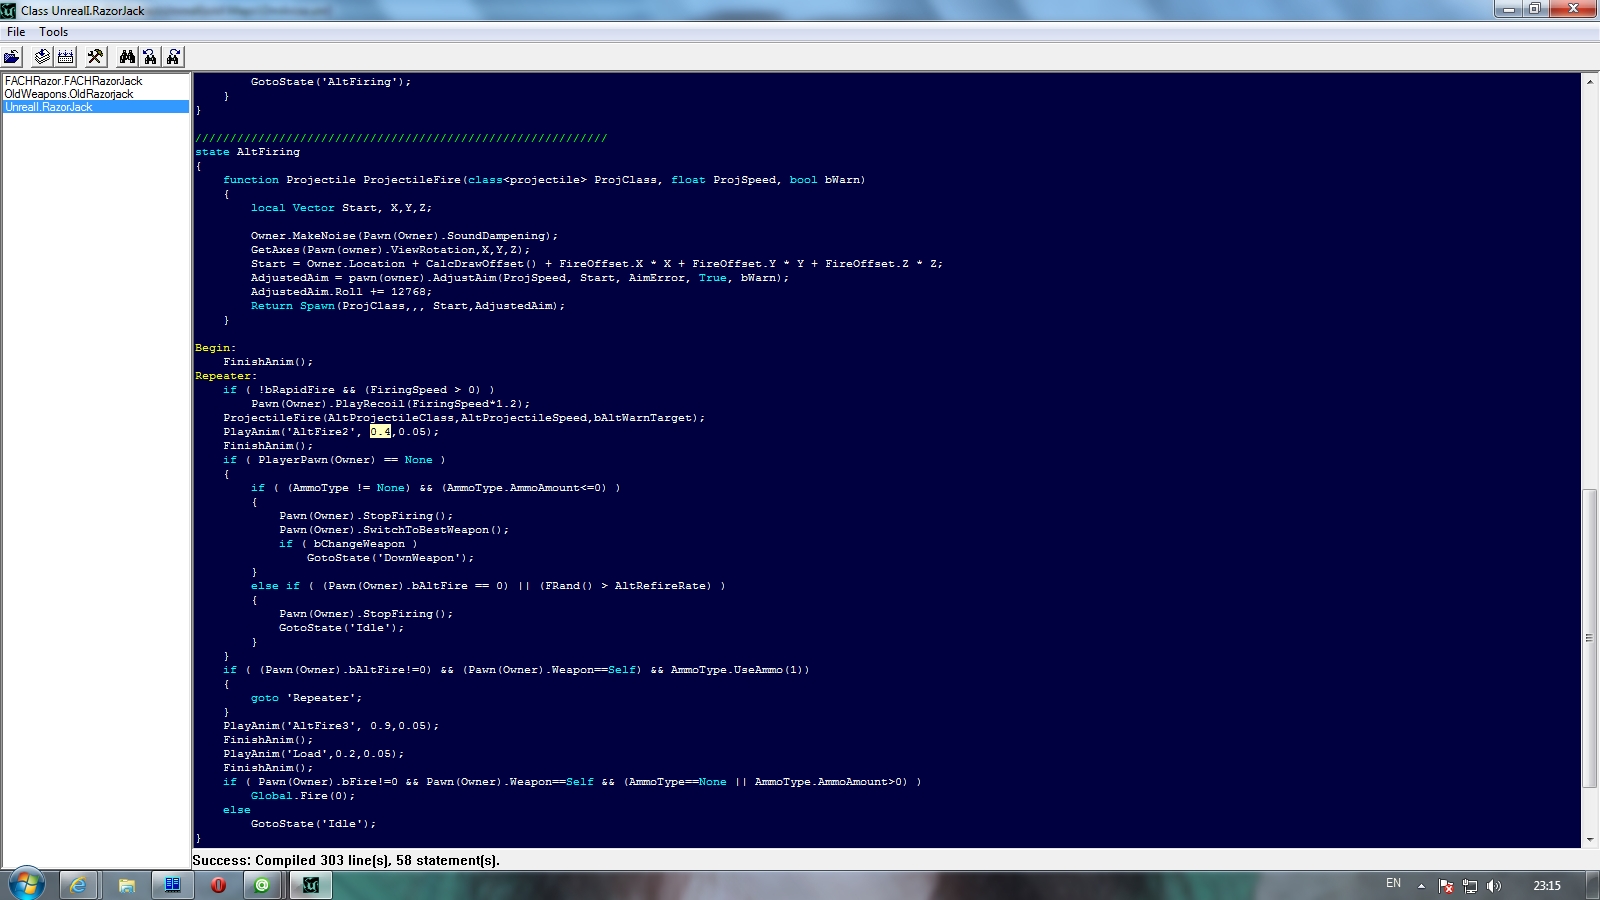Click the 'Pawn(Owner).SwitchToBestWeapon();' line
Screen dimensions: 1600x900
pos(394,530)
